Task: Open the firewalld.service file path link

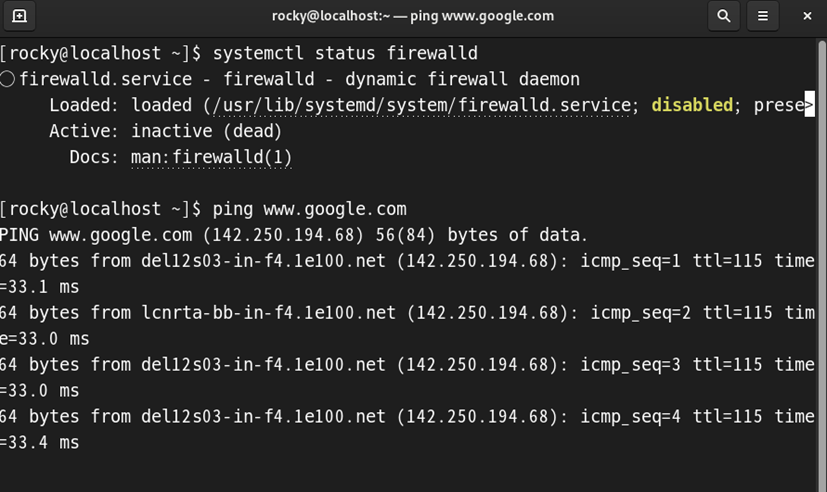Action: click(x=421, y=105)
